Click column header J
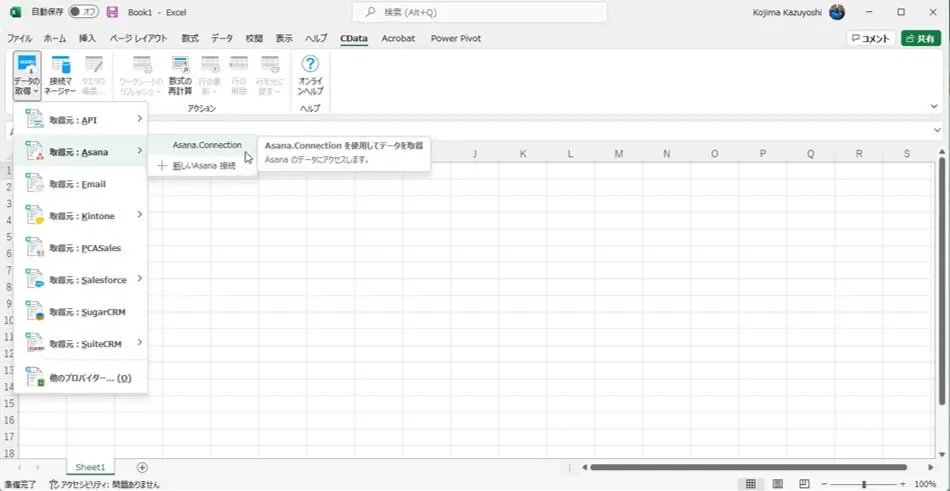This screenshot has width=950, height=491. pyautogui.click(x=474, y=154)
